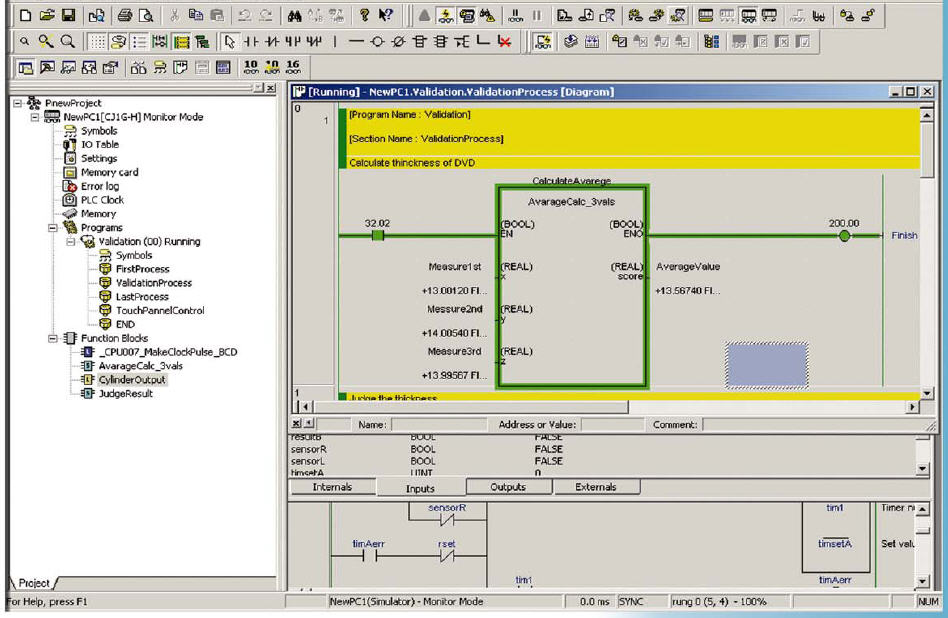Viewport: 948px width, 618px height.
Task: Toggle the grid display button
Action: pos(97,41)
